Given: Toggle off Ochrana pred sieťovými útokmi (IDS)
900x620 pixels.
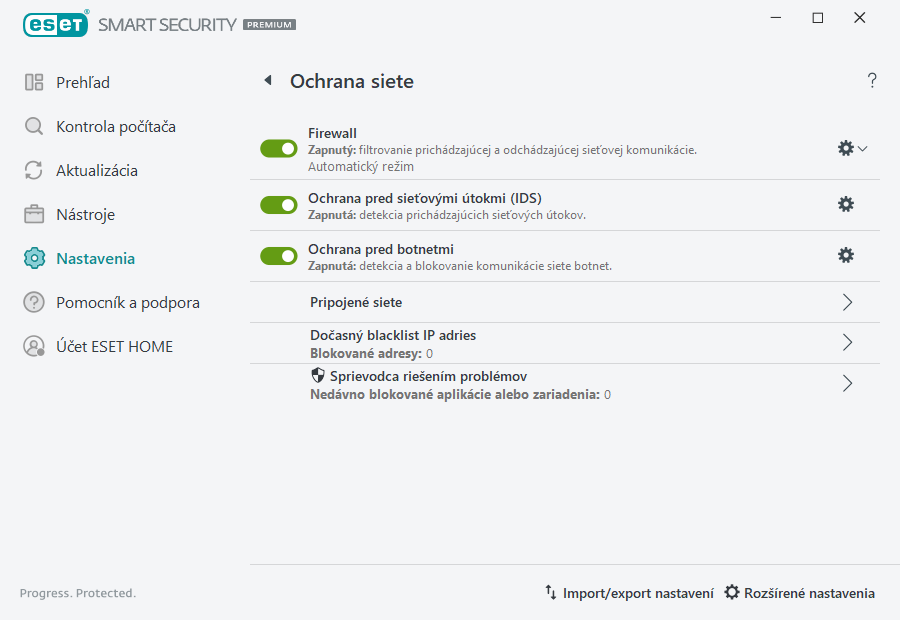Looking at the screenshot, I should pos(278,203).
